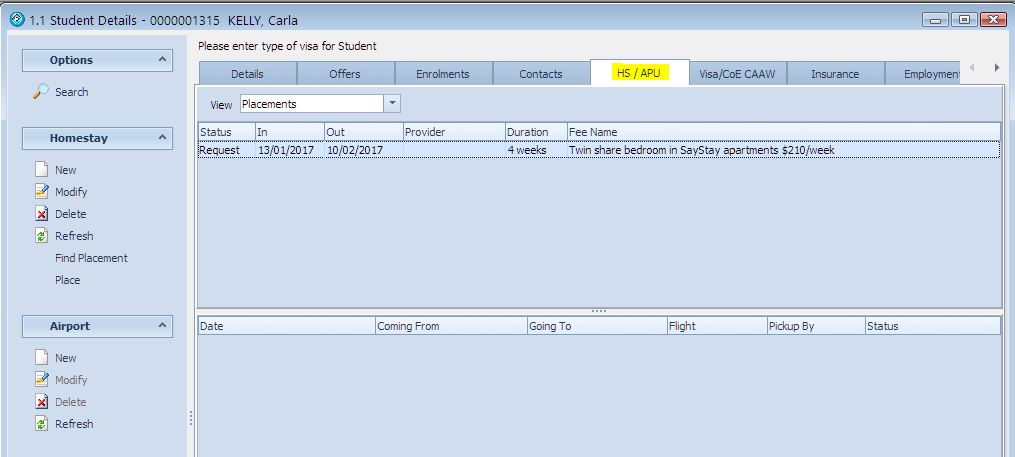1015x457 pixels.
Task: Sort by the Provider column header
Action: [x=452, y=132]
